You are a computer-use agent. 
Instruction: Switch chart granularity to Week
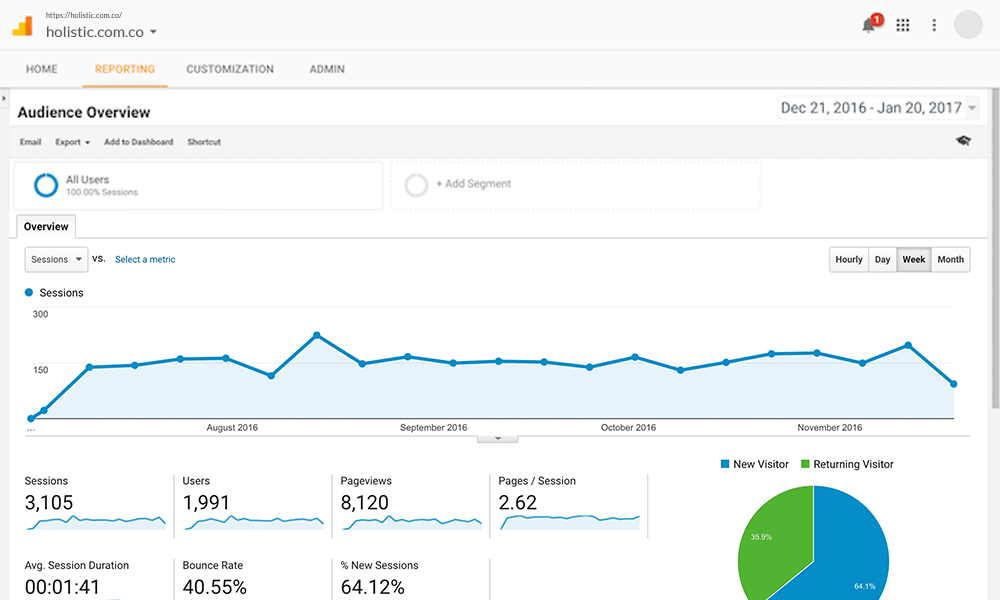click(914, 260)
